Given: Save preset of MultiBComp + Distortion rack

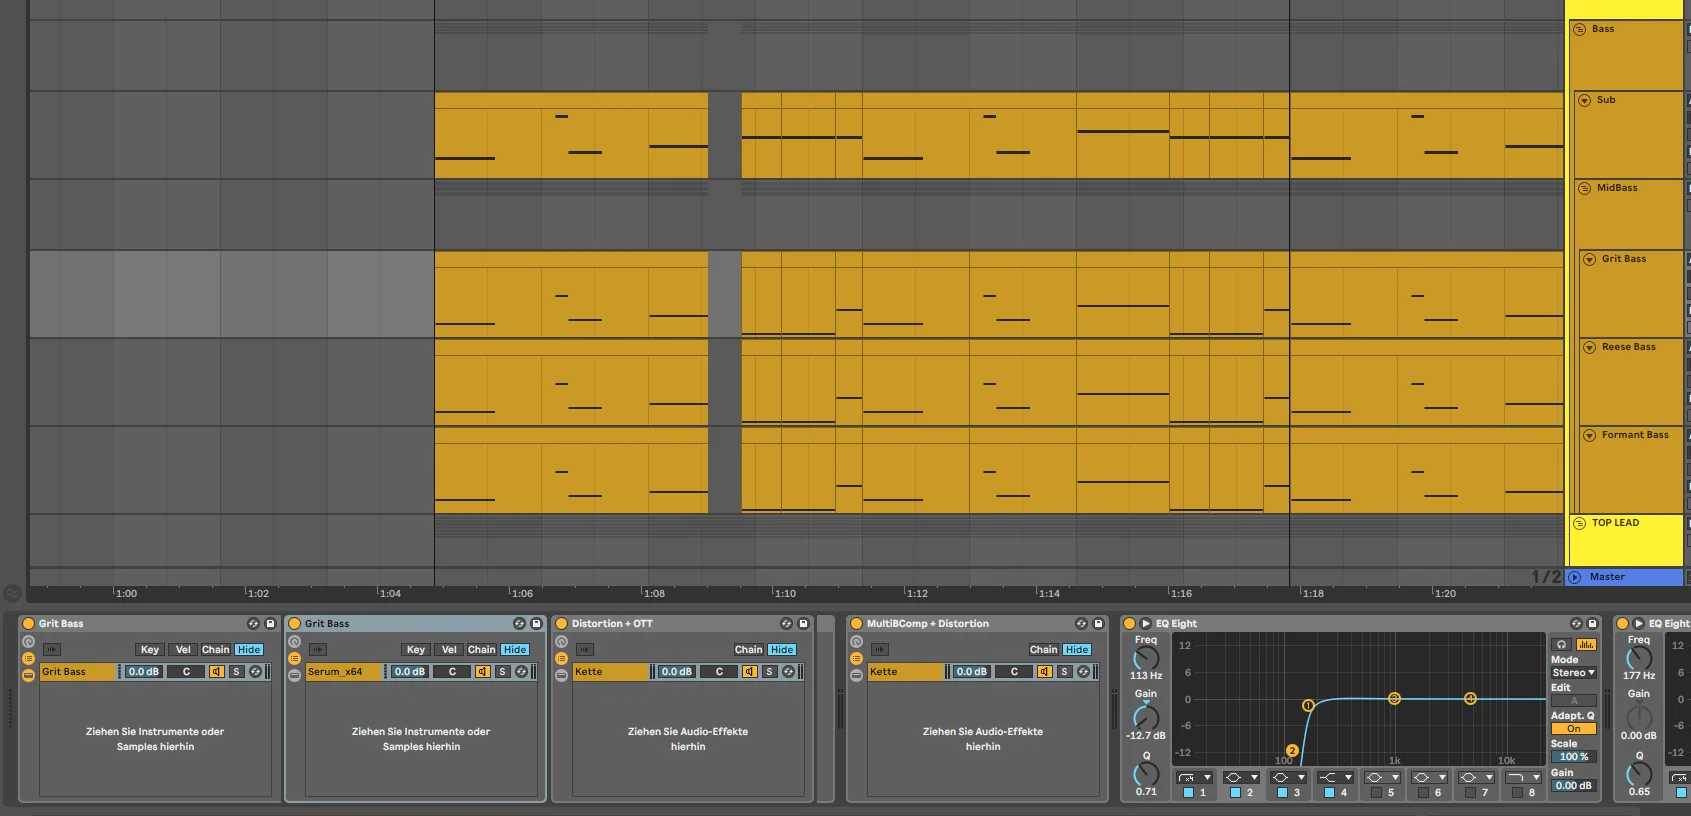Looking at the screenshot, I should 1098,623.
